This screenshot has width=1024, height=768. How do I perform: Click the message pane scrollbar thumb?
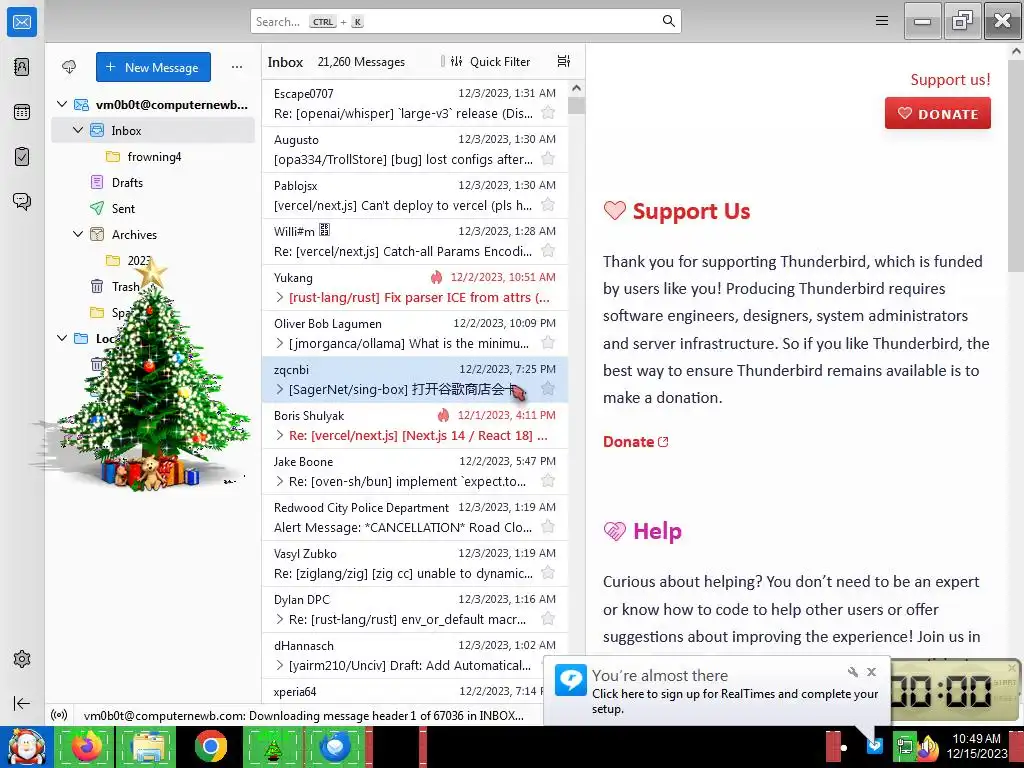click(x=1016, y=165)
